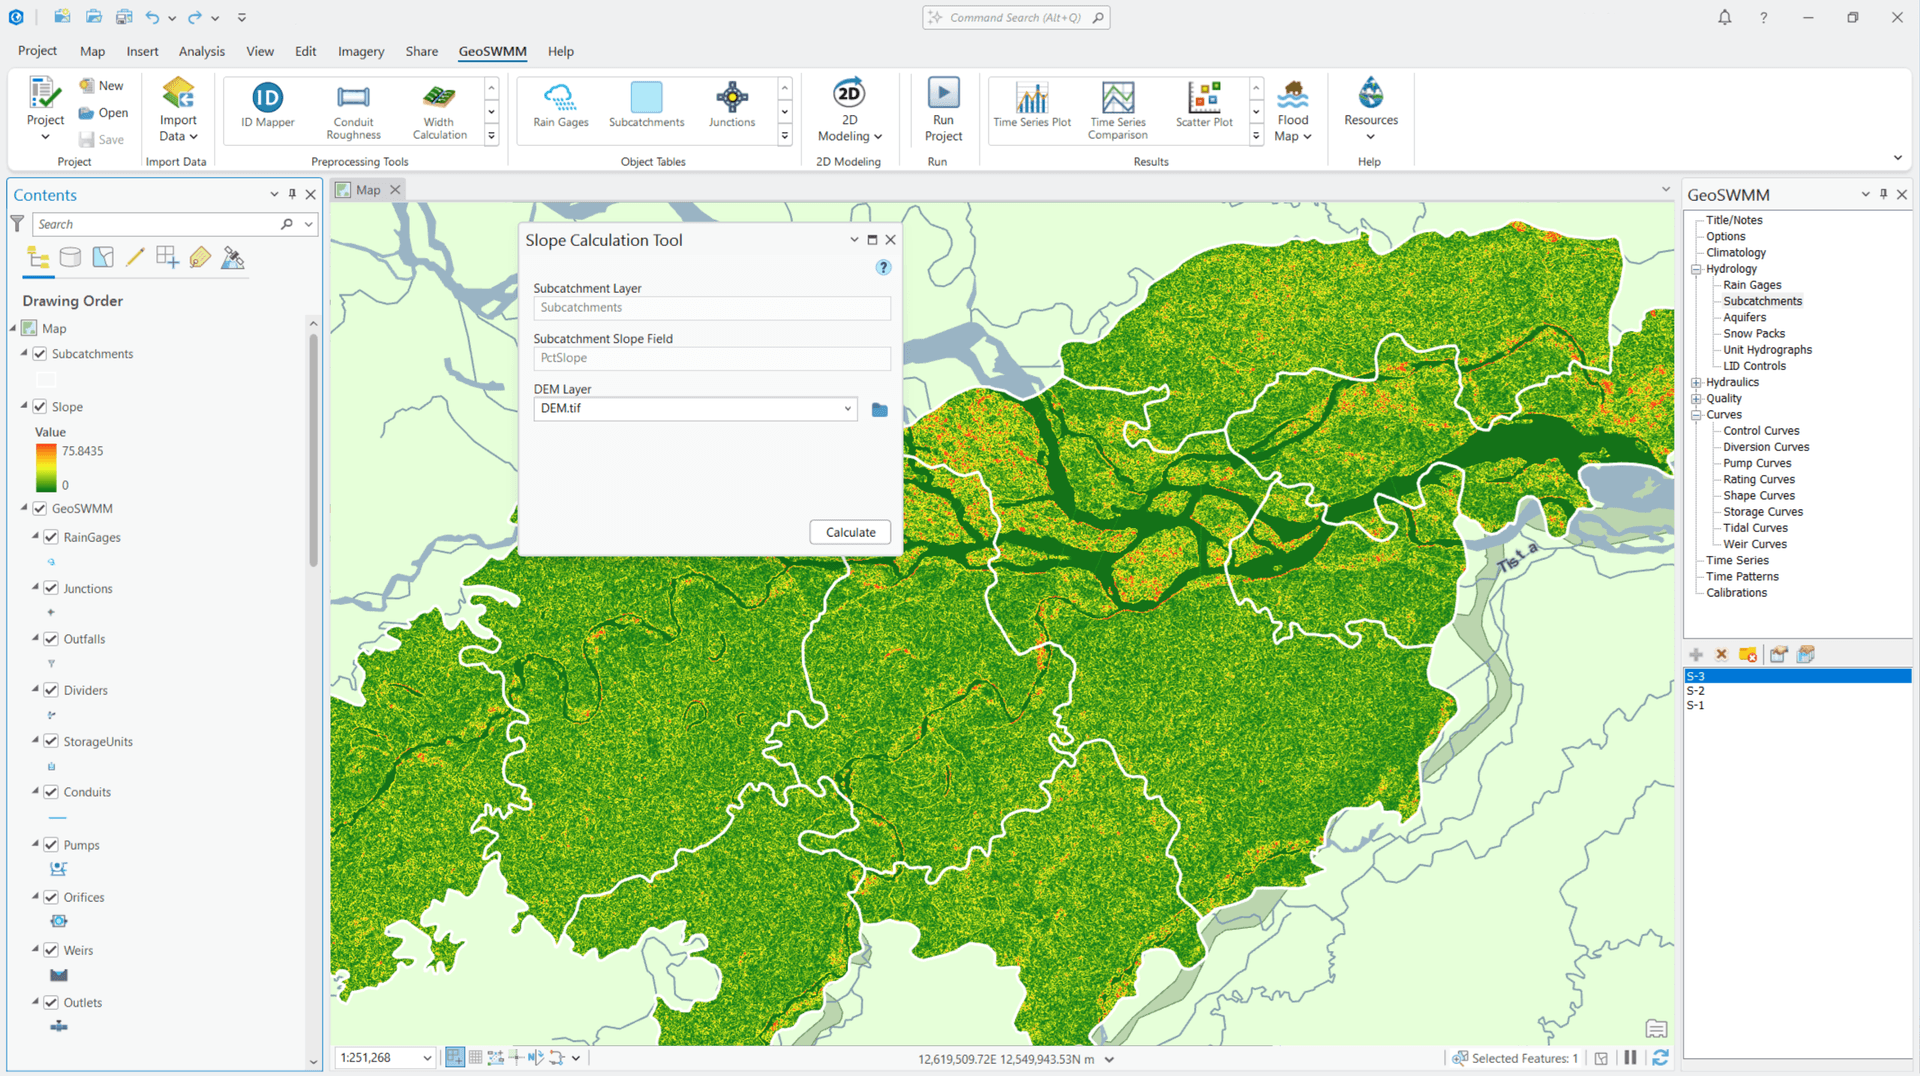
Task: Open the Time Series Plot tool
Action: [x=1032, y=107]
